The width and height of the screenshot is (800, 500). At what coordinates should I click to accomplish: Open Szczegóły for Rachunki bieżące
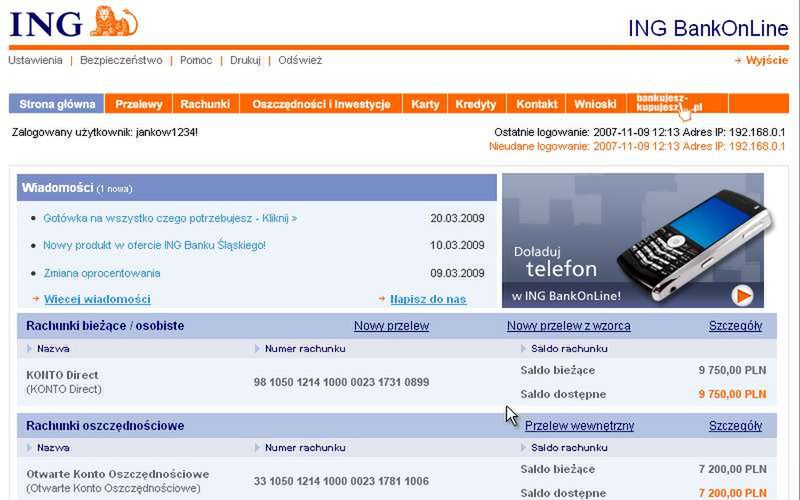pos(735,326)
